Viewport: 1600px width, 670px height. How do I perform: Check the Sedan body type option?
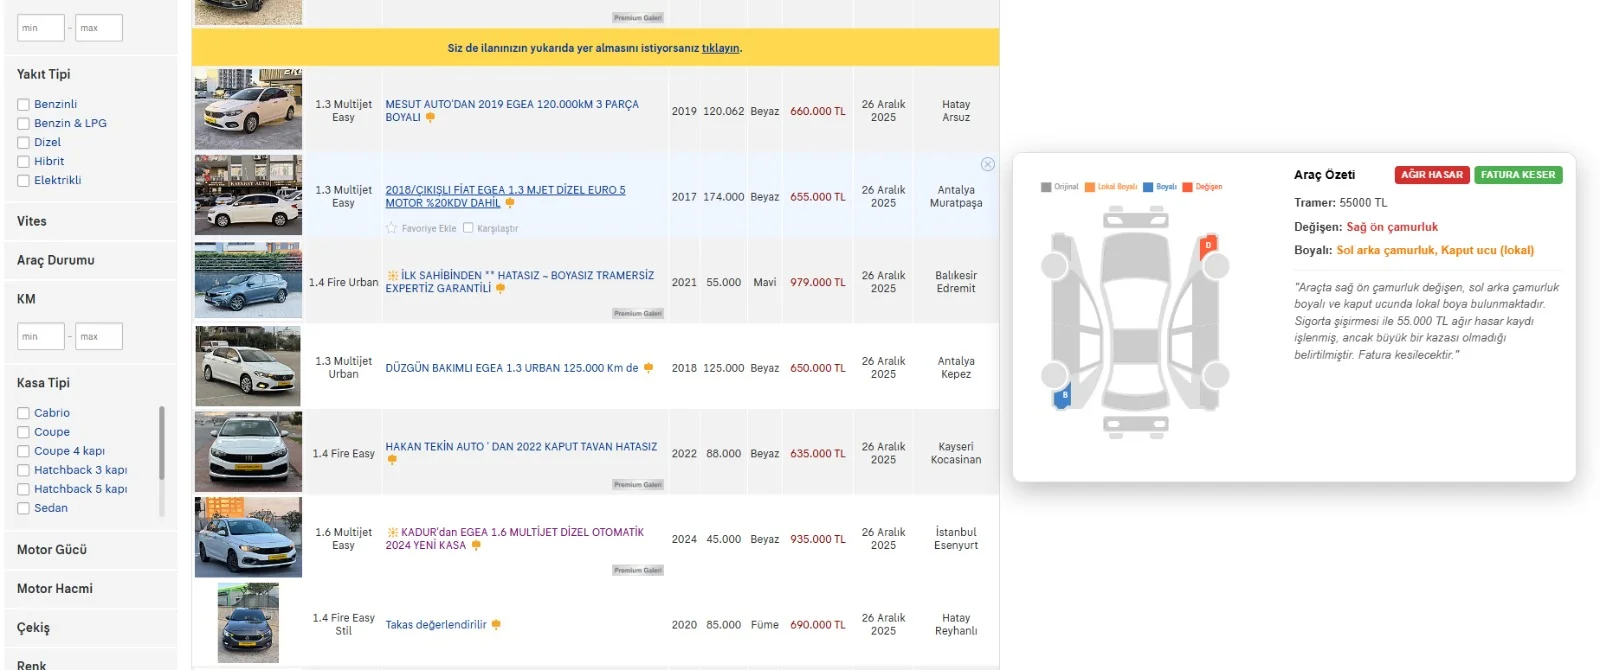tap(23, 509)
